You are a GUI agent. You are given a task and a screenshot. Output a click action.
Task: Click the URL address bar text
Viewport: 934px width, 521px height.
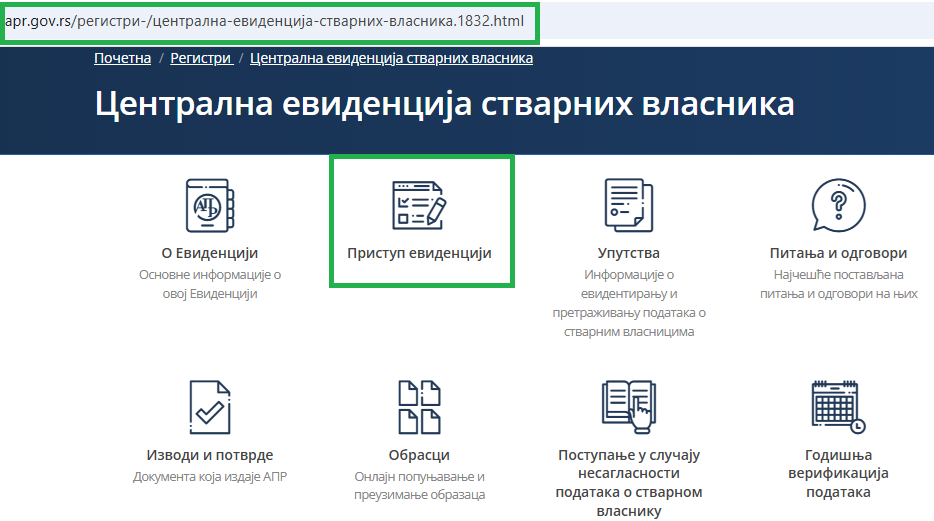[x=264, y=21]
